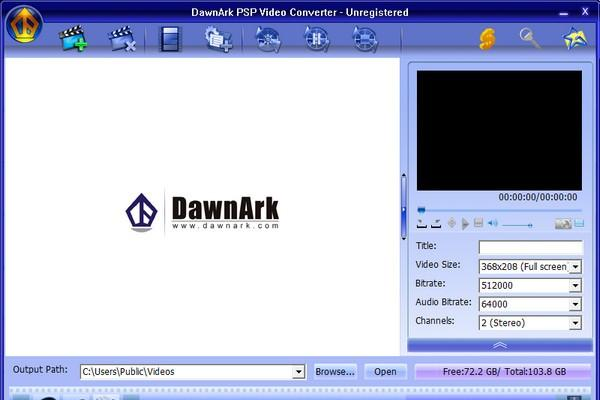Viewport: 600px width, 400px height.
Task: Click the www.dawnark.com logo text
Action: click(x=225, y=226)
